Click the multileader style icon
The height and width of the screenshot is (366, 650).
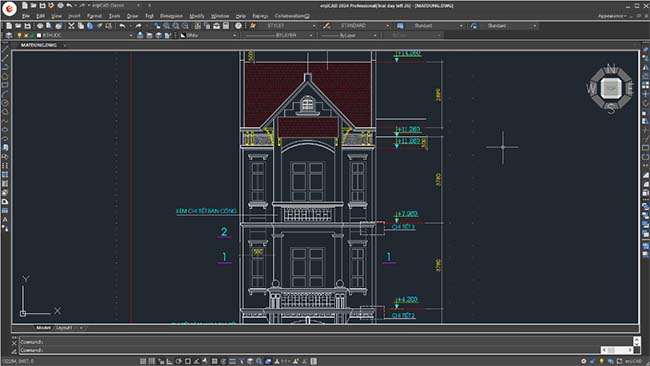point(474,26)
